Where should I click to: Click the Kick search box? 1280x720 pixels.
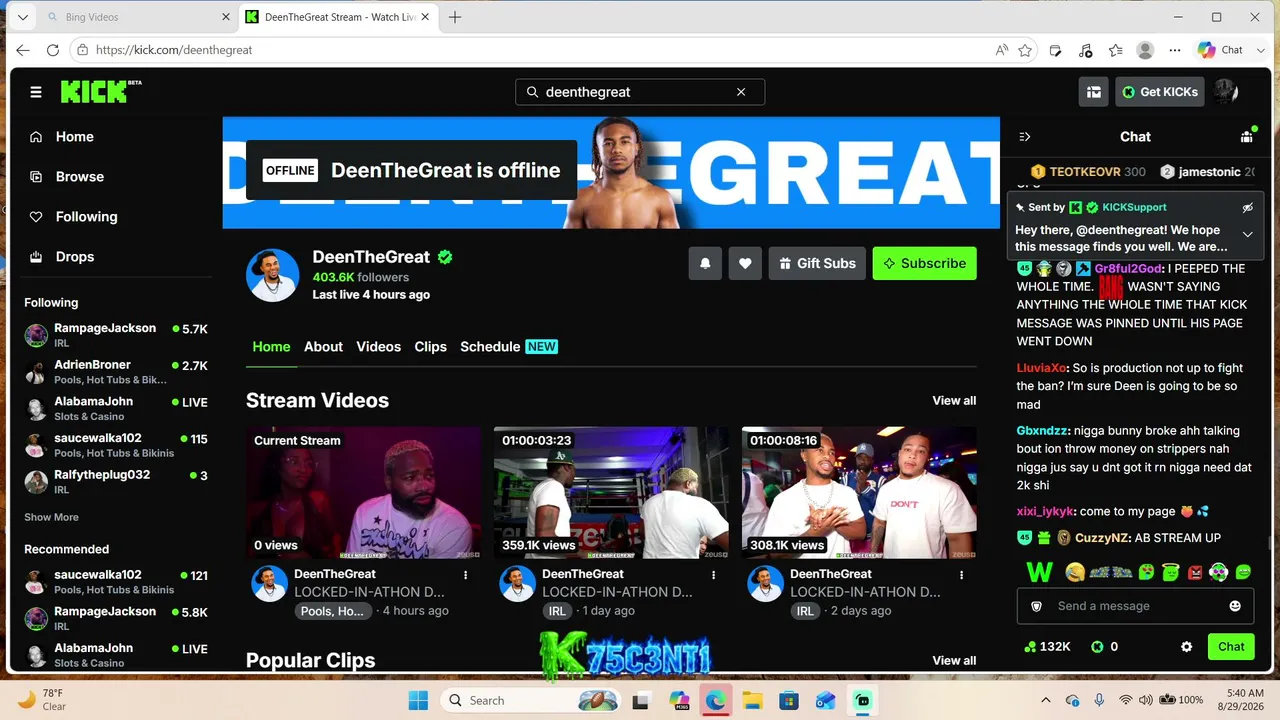click(640, 92)
